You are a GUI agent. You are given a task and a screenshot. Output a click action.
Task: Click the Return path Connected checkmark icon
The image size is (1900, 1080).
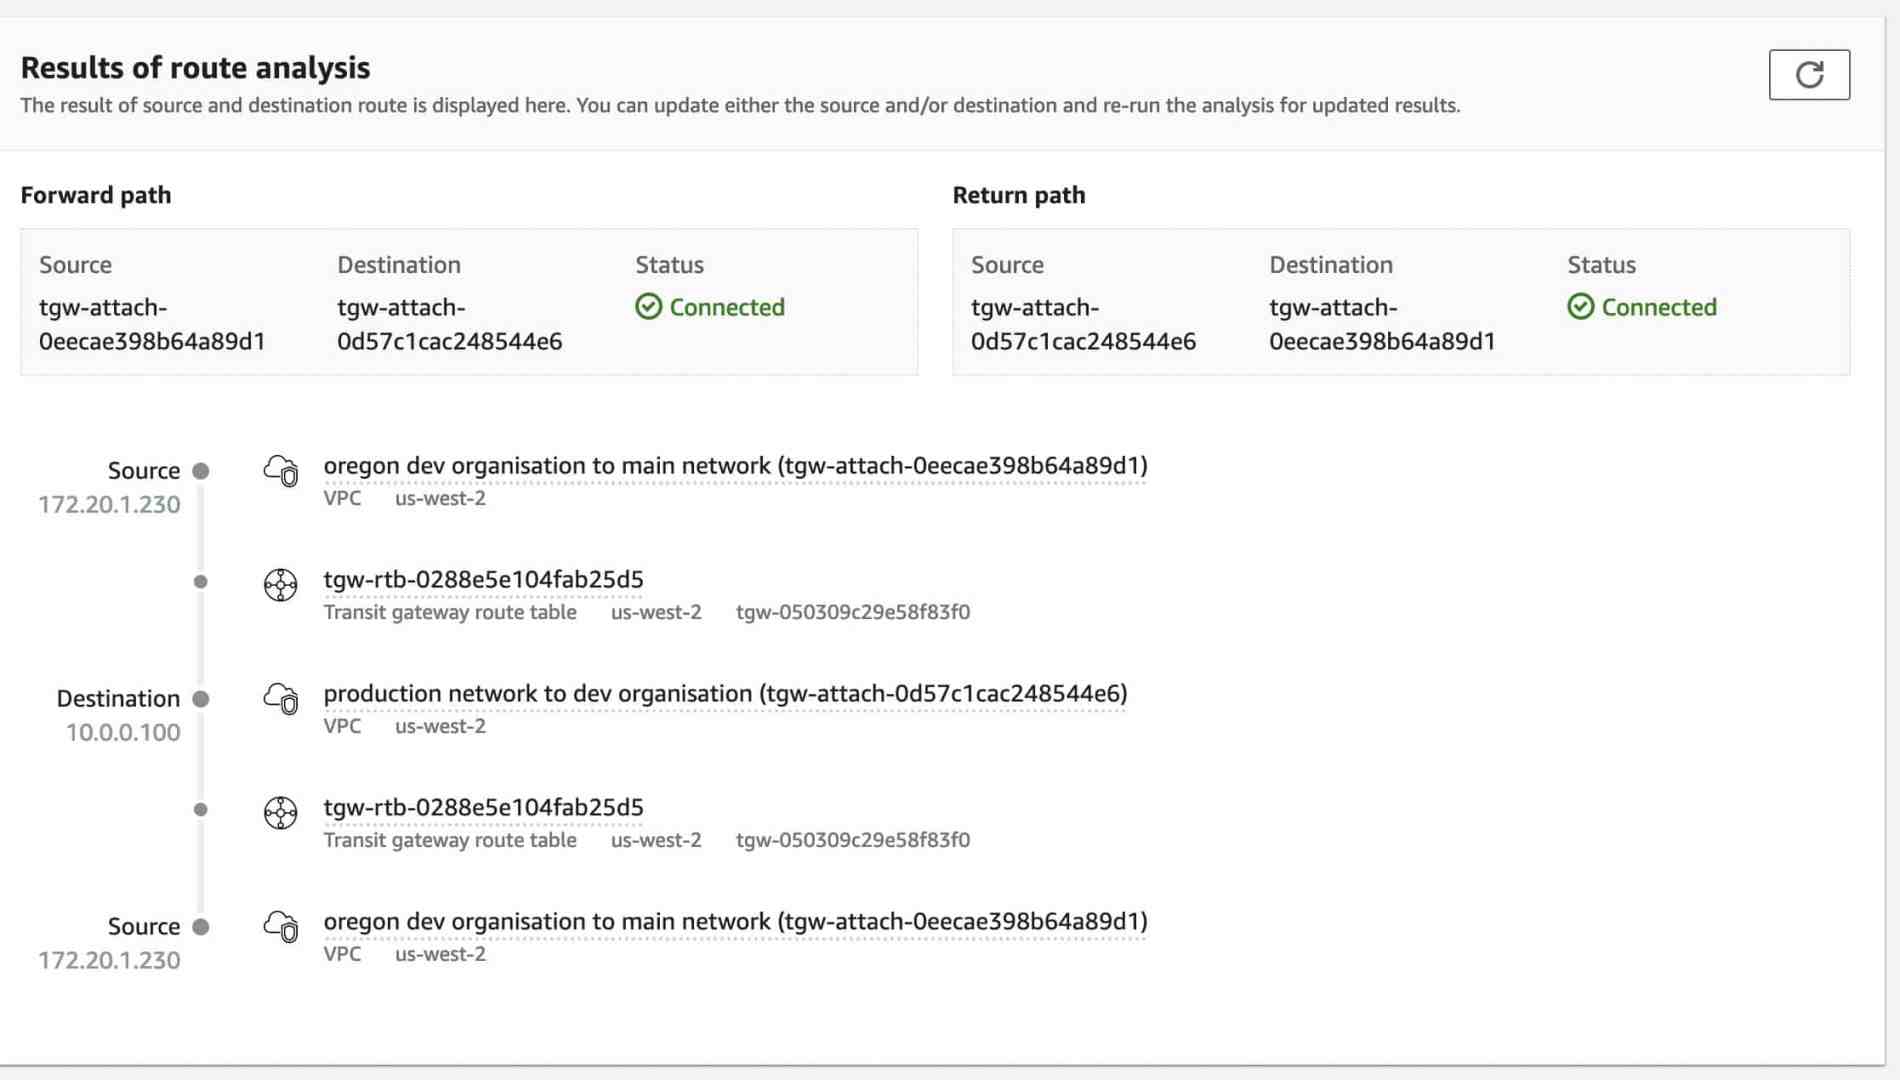tap(1581, 307)
